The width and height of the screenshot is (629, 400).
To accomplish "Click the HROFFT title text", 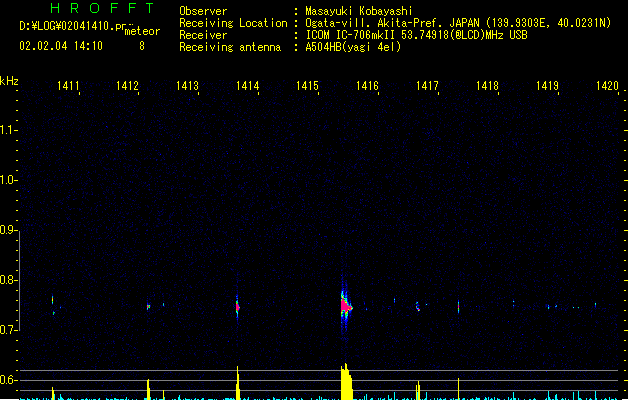I will 102,8.
